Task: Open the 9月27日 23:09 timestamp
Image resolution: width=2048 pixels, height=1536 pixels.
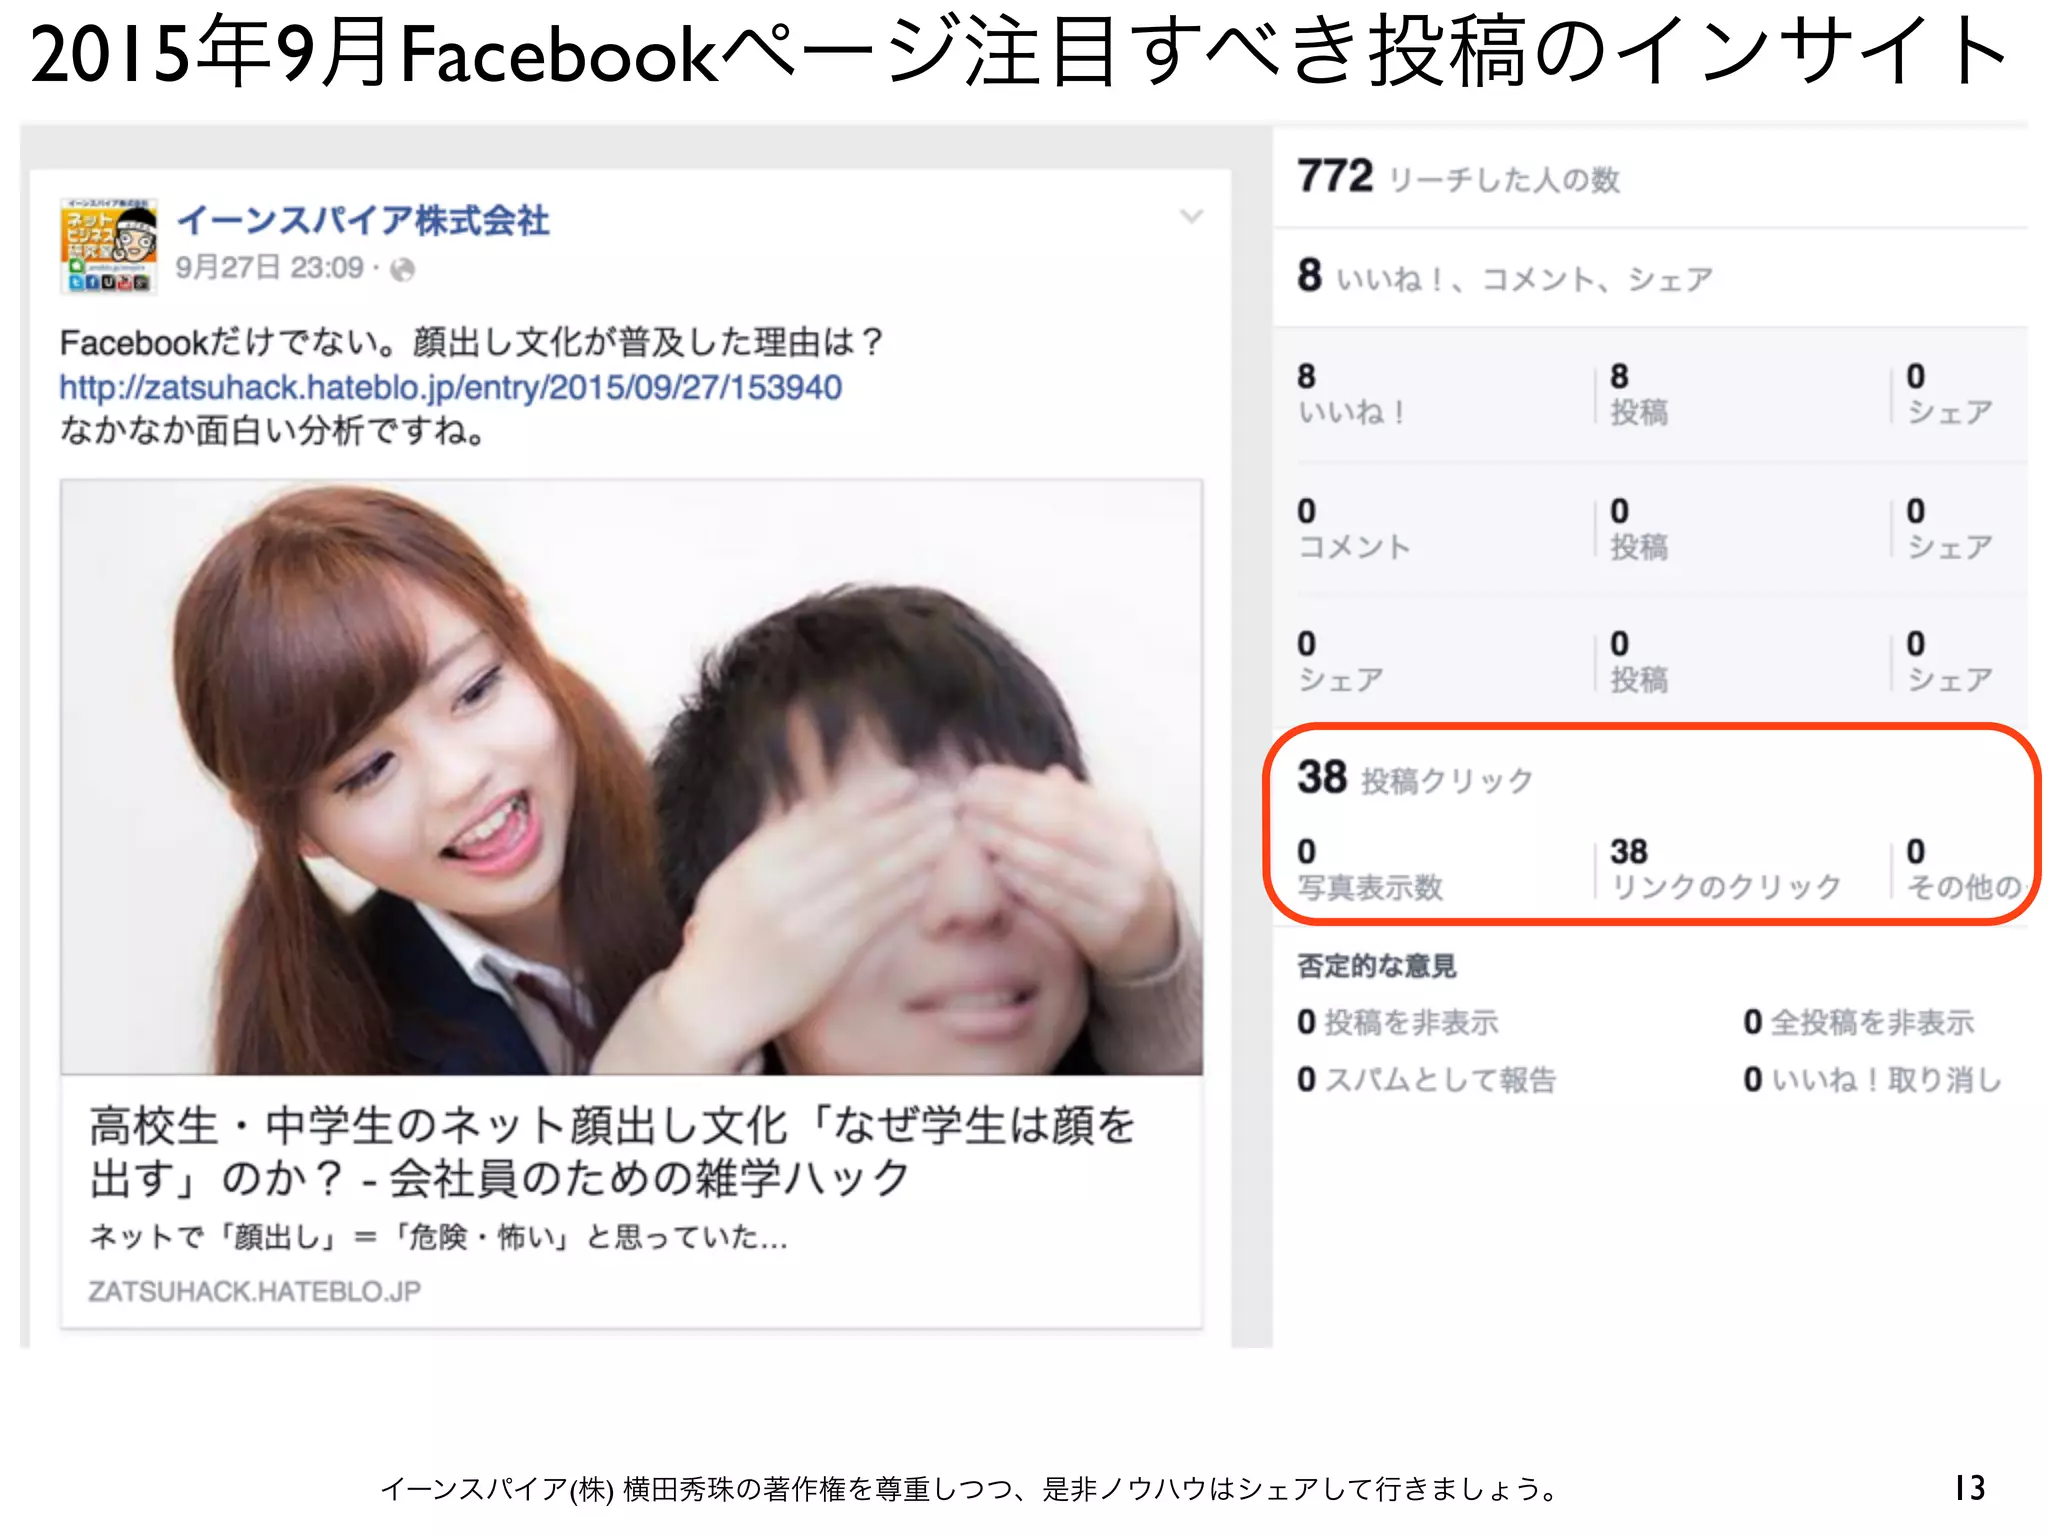Action: (x=269, y=268)
